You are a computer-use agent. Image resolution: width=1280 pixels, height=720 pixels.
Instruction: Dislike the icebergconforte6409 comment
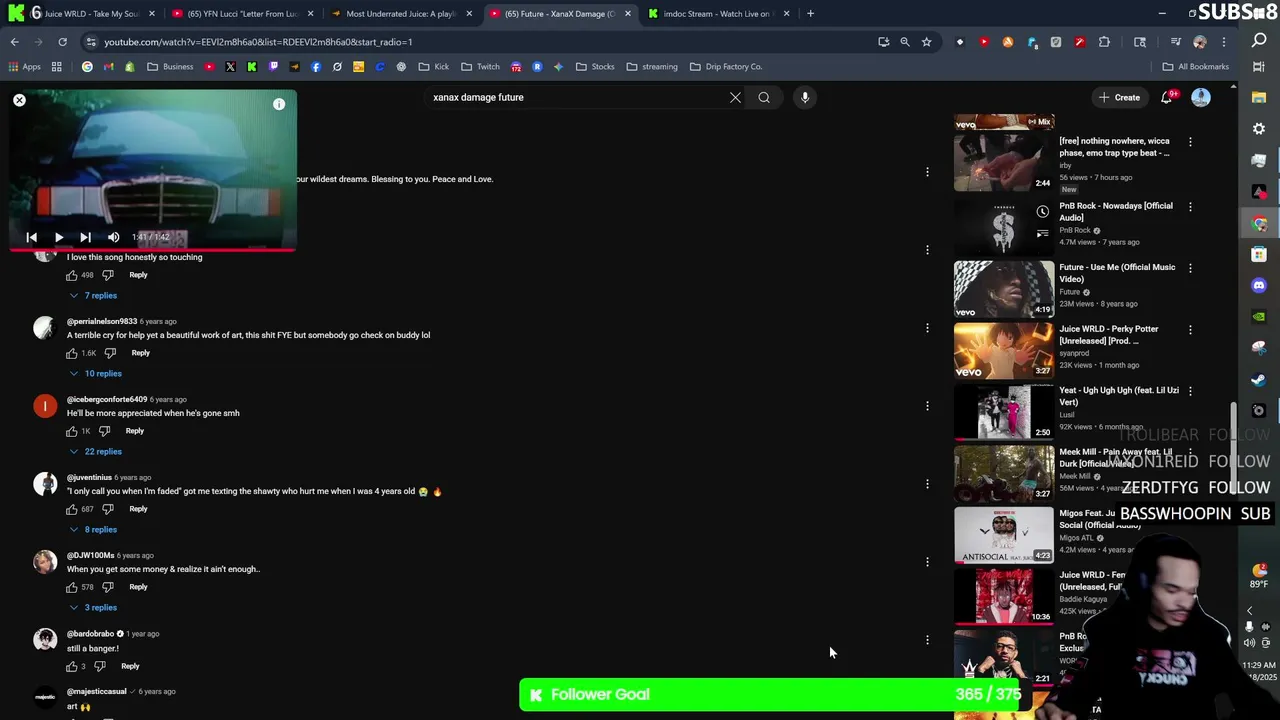coord(104,431)
